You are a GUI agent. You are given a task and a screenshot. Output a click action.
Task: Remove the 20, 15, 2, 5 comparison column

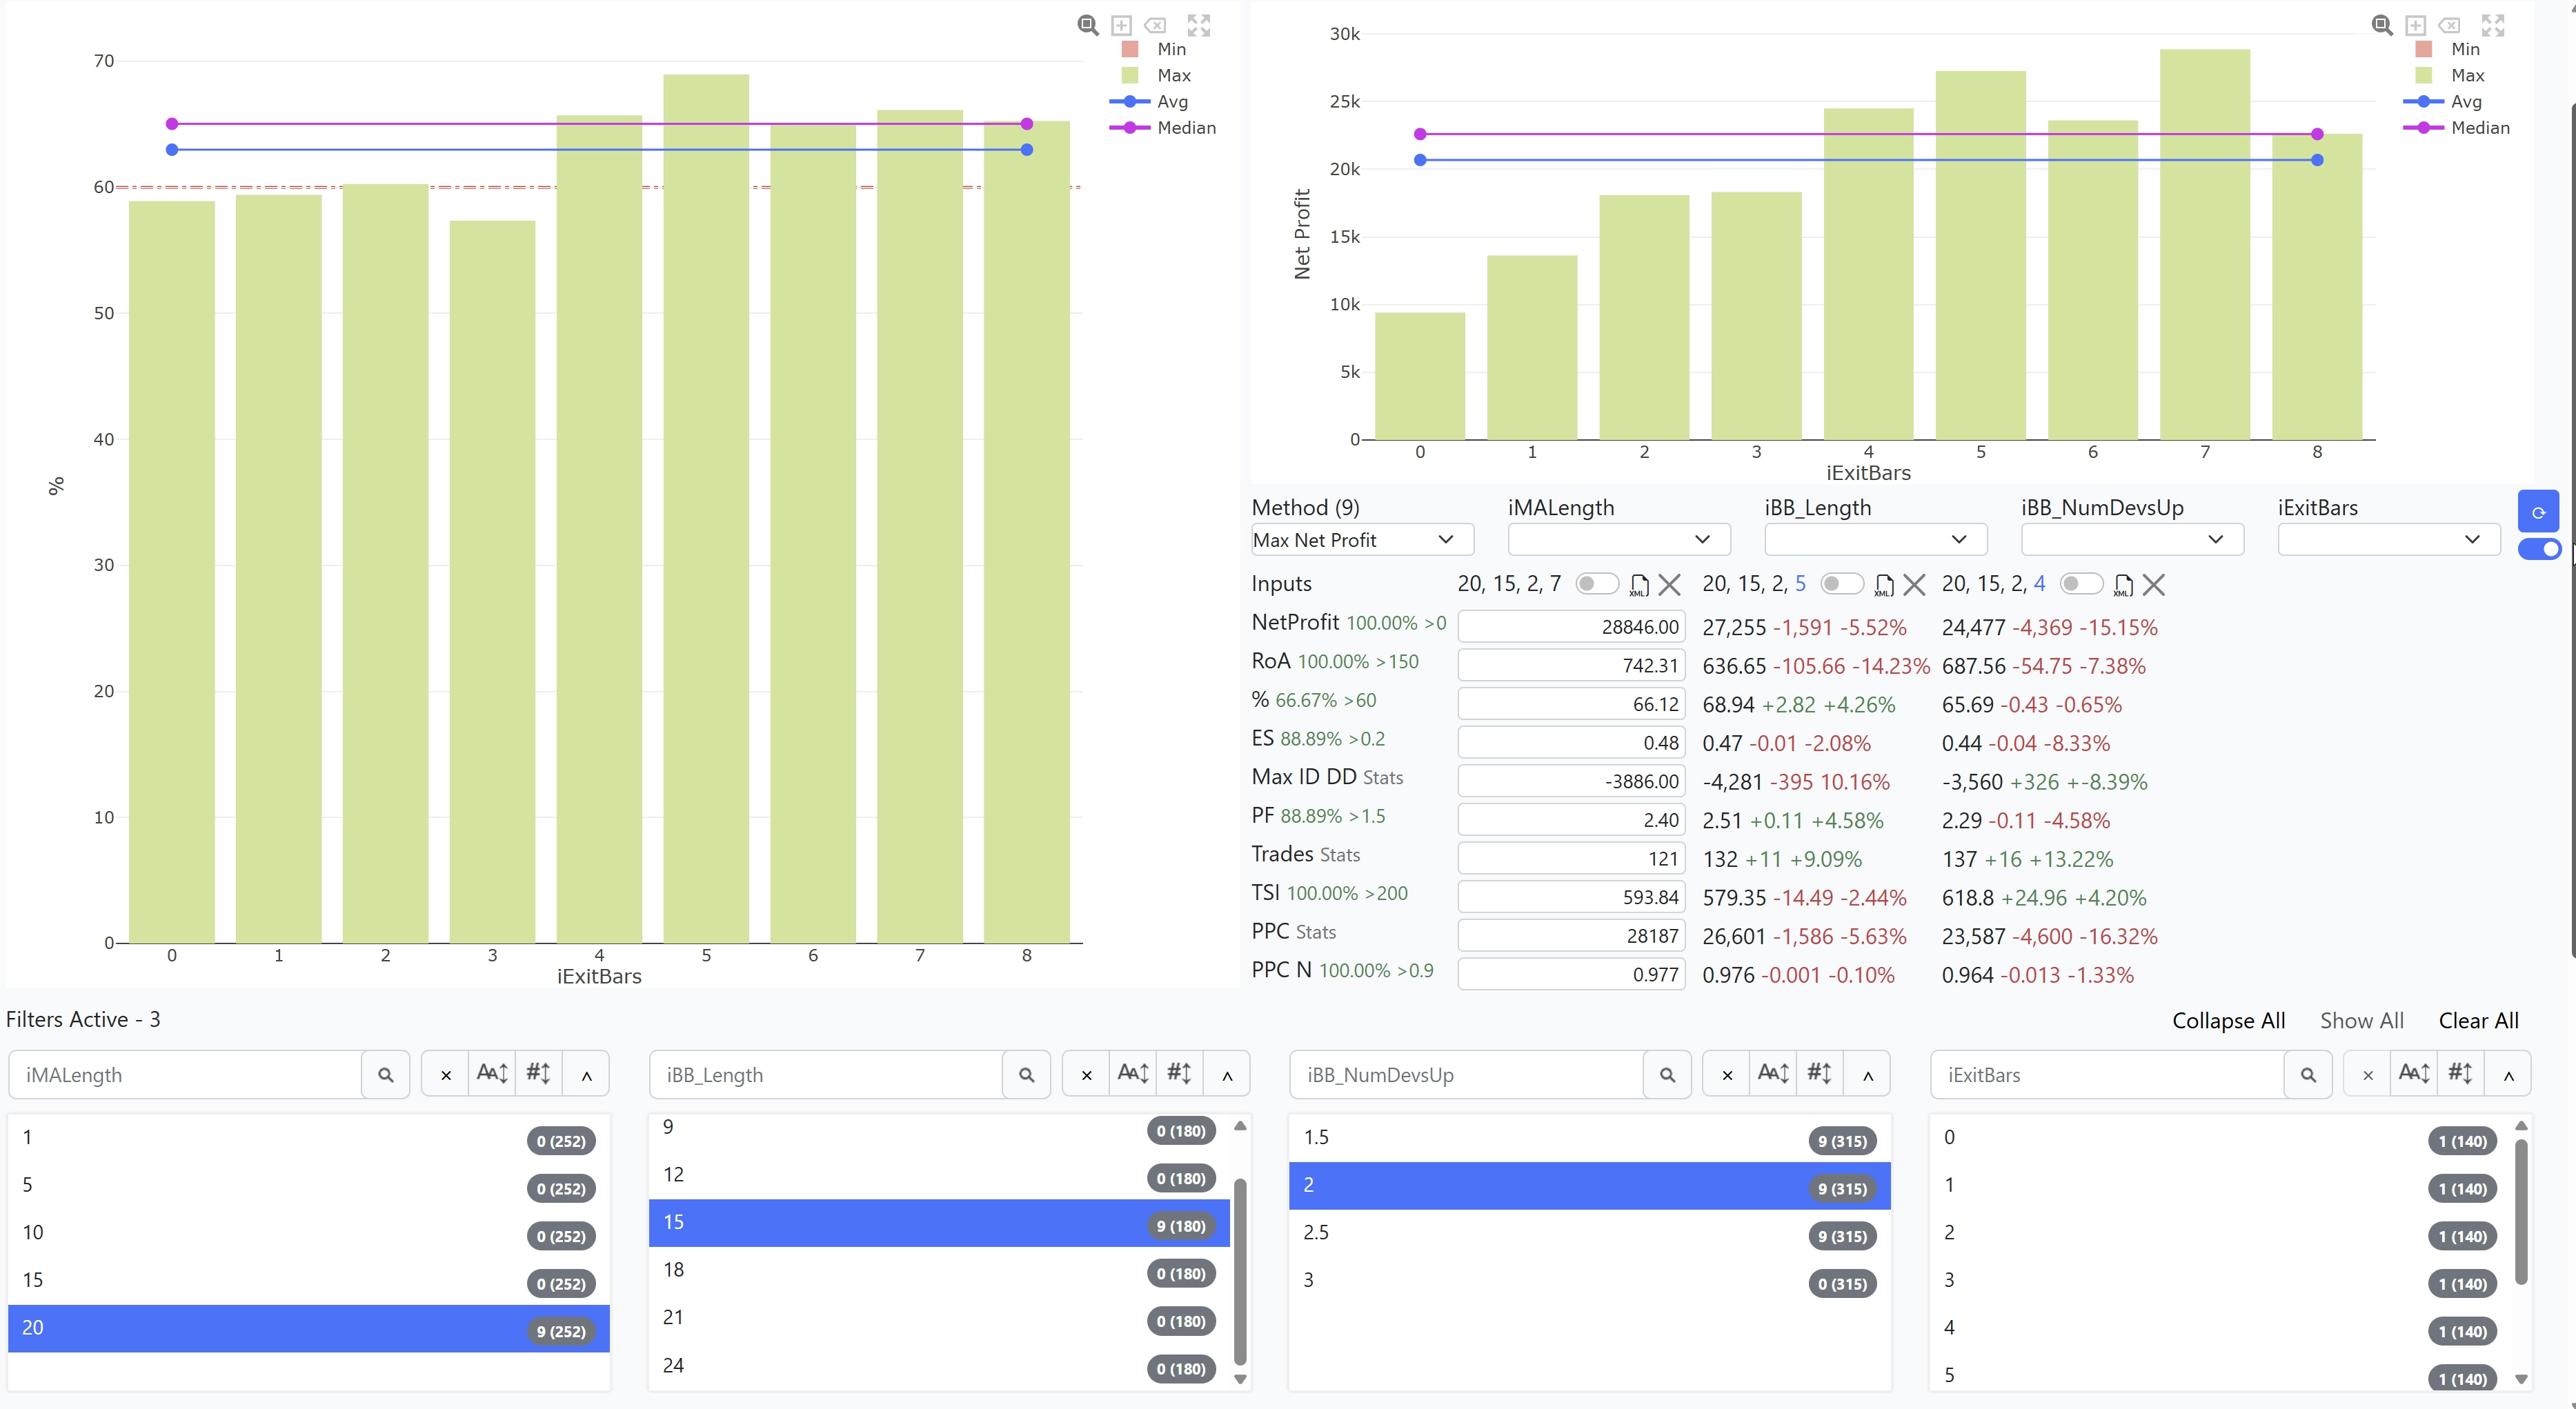coord(1914,585)
